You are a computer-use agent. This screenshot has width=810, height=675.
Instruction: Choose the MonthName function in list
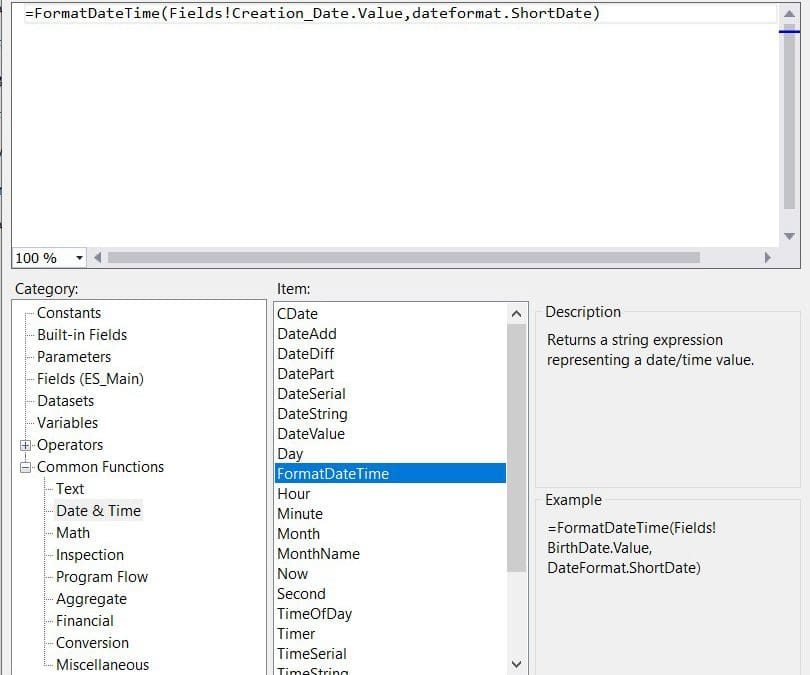pyautogui.click(x=318, y=554)
